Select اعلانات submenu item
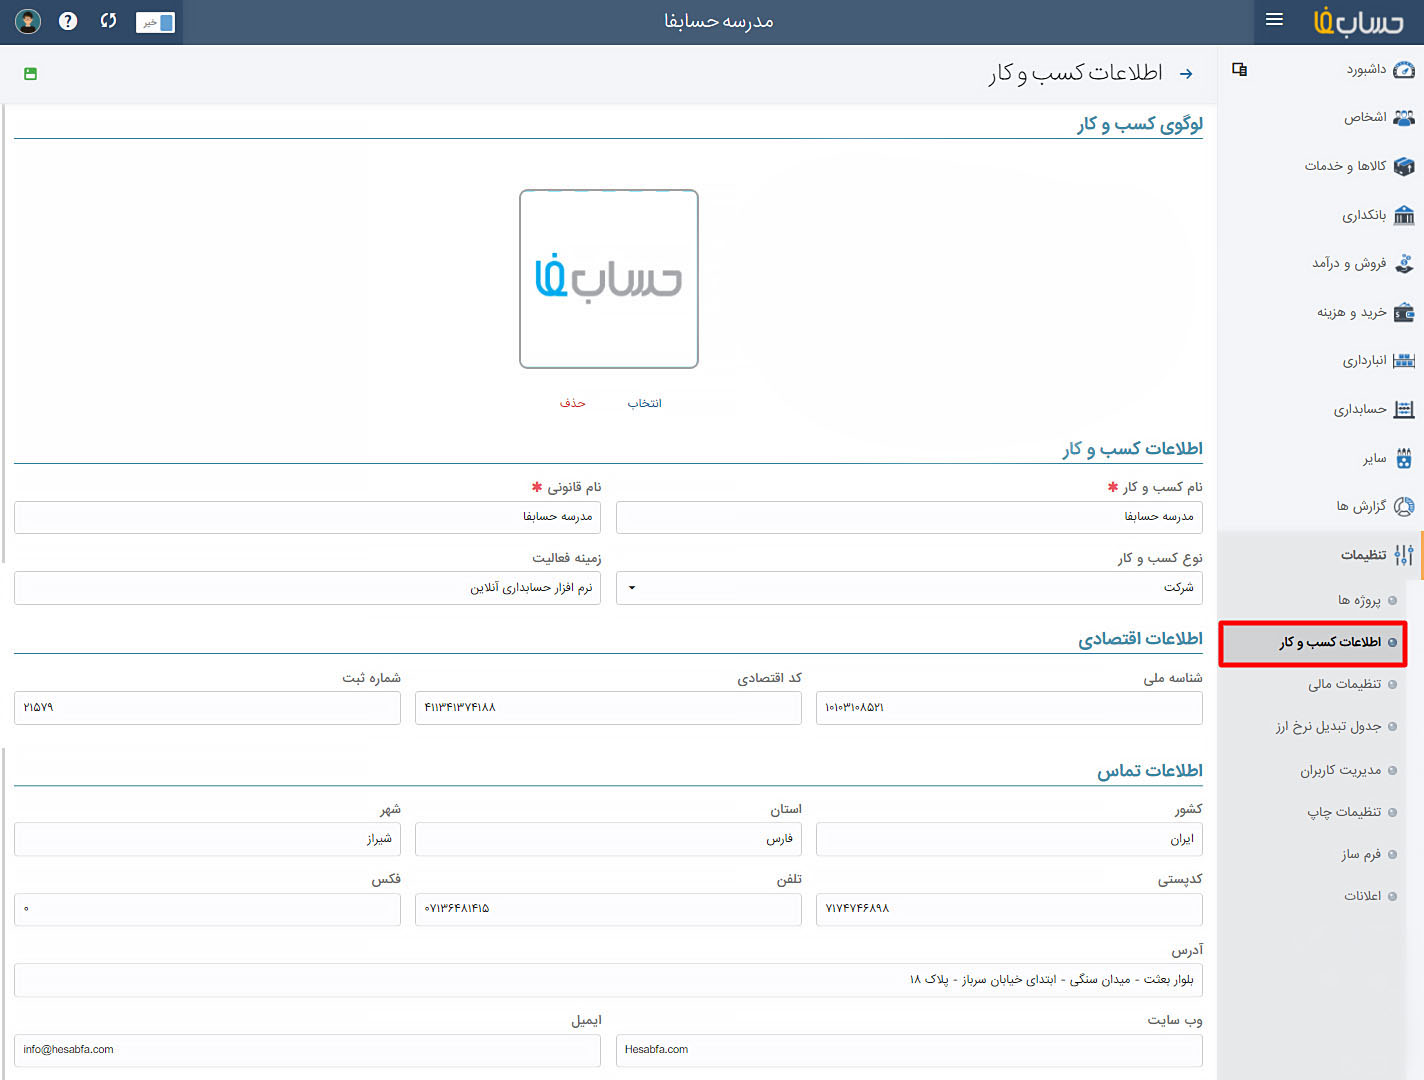Screen dimensions: 1424x1080 [x=1370, y=896]
